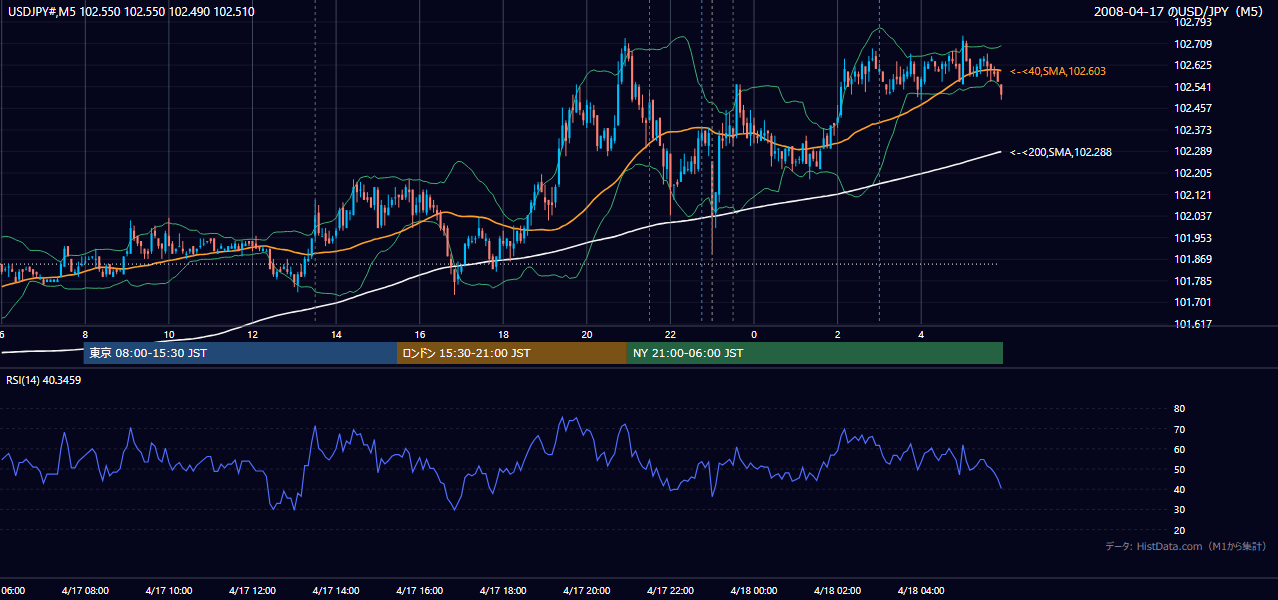Click the 4/17 22:00 bottom time label
The width and height of the screenshot is (1278, 600).
pyautogui.click(x=670, y=590)
